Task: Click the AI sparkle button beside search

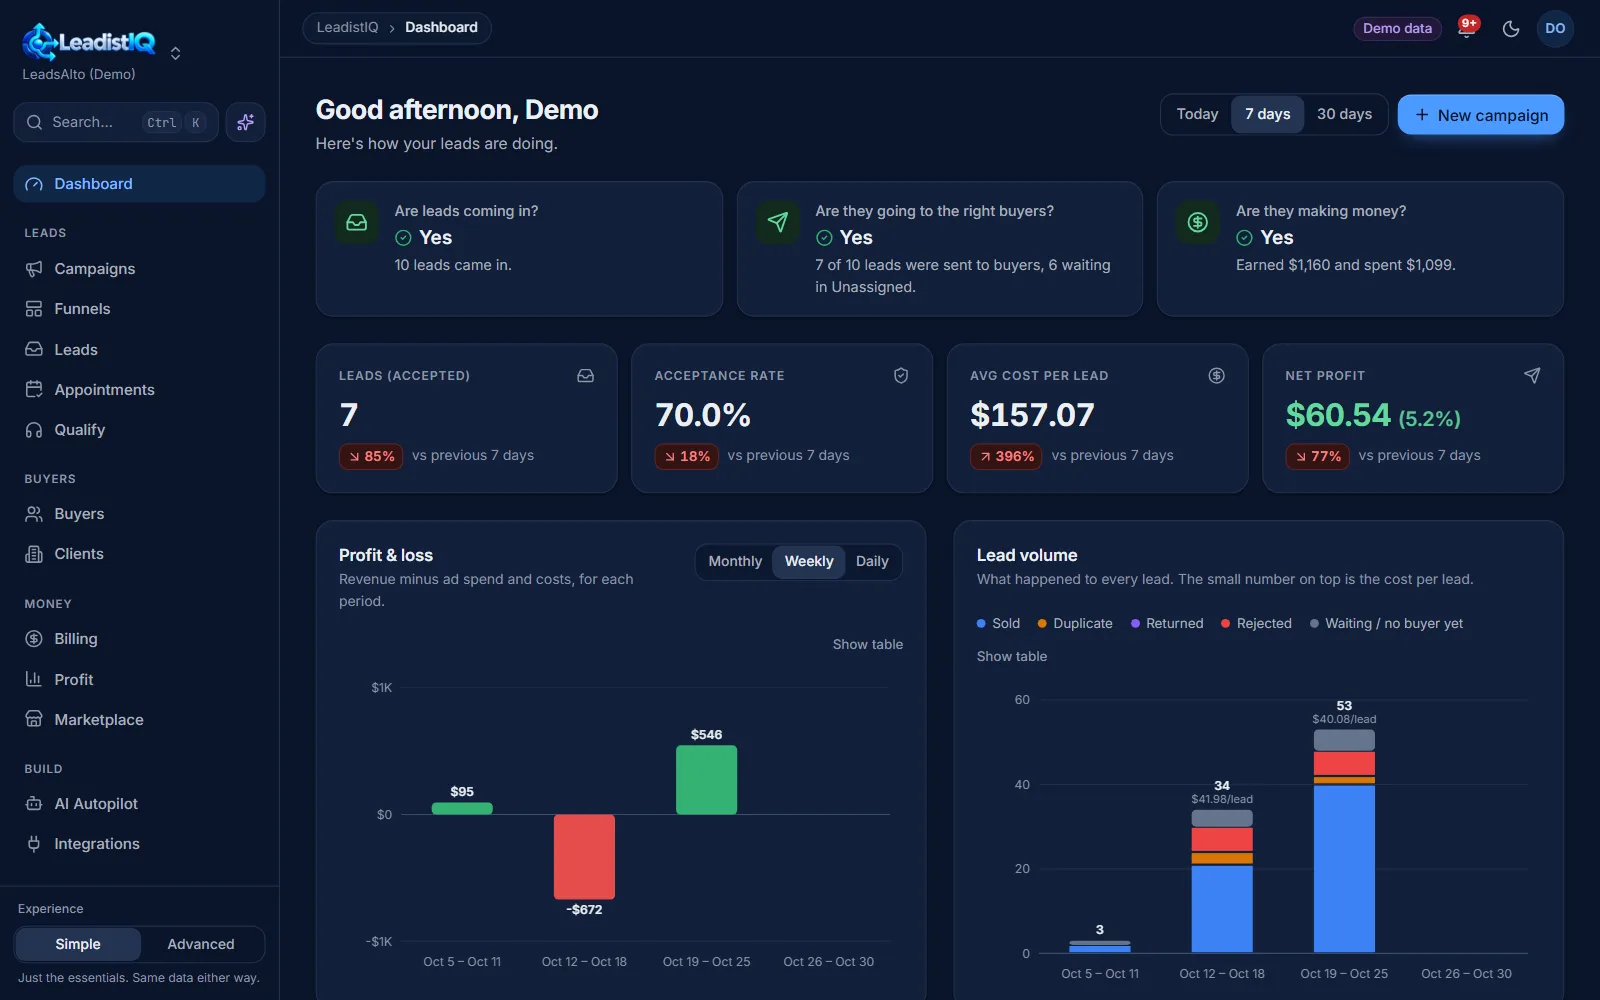Action: pos(245,122)
